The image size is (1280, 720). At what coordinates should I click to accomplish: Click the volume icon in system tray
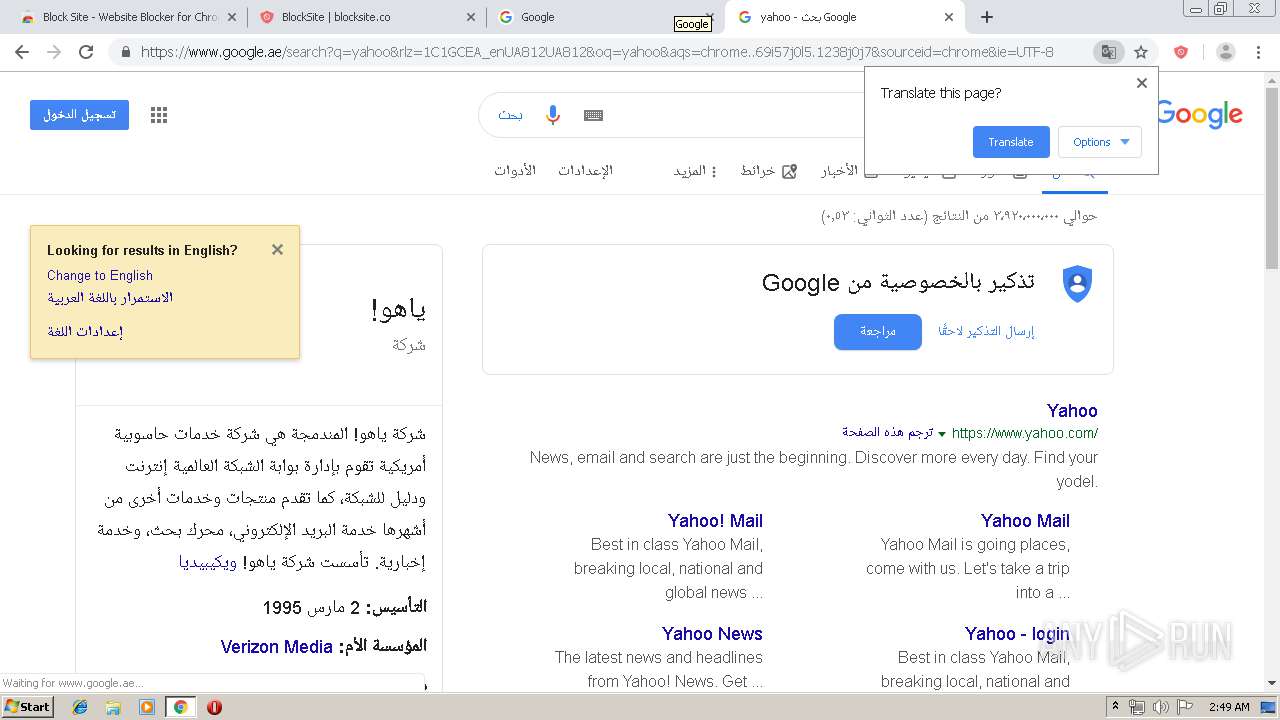[x=1160, y=707]
